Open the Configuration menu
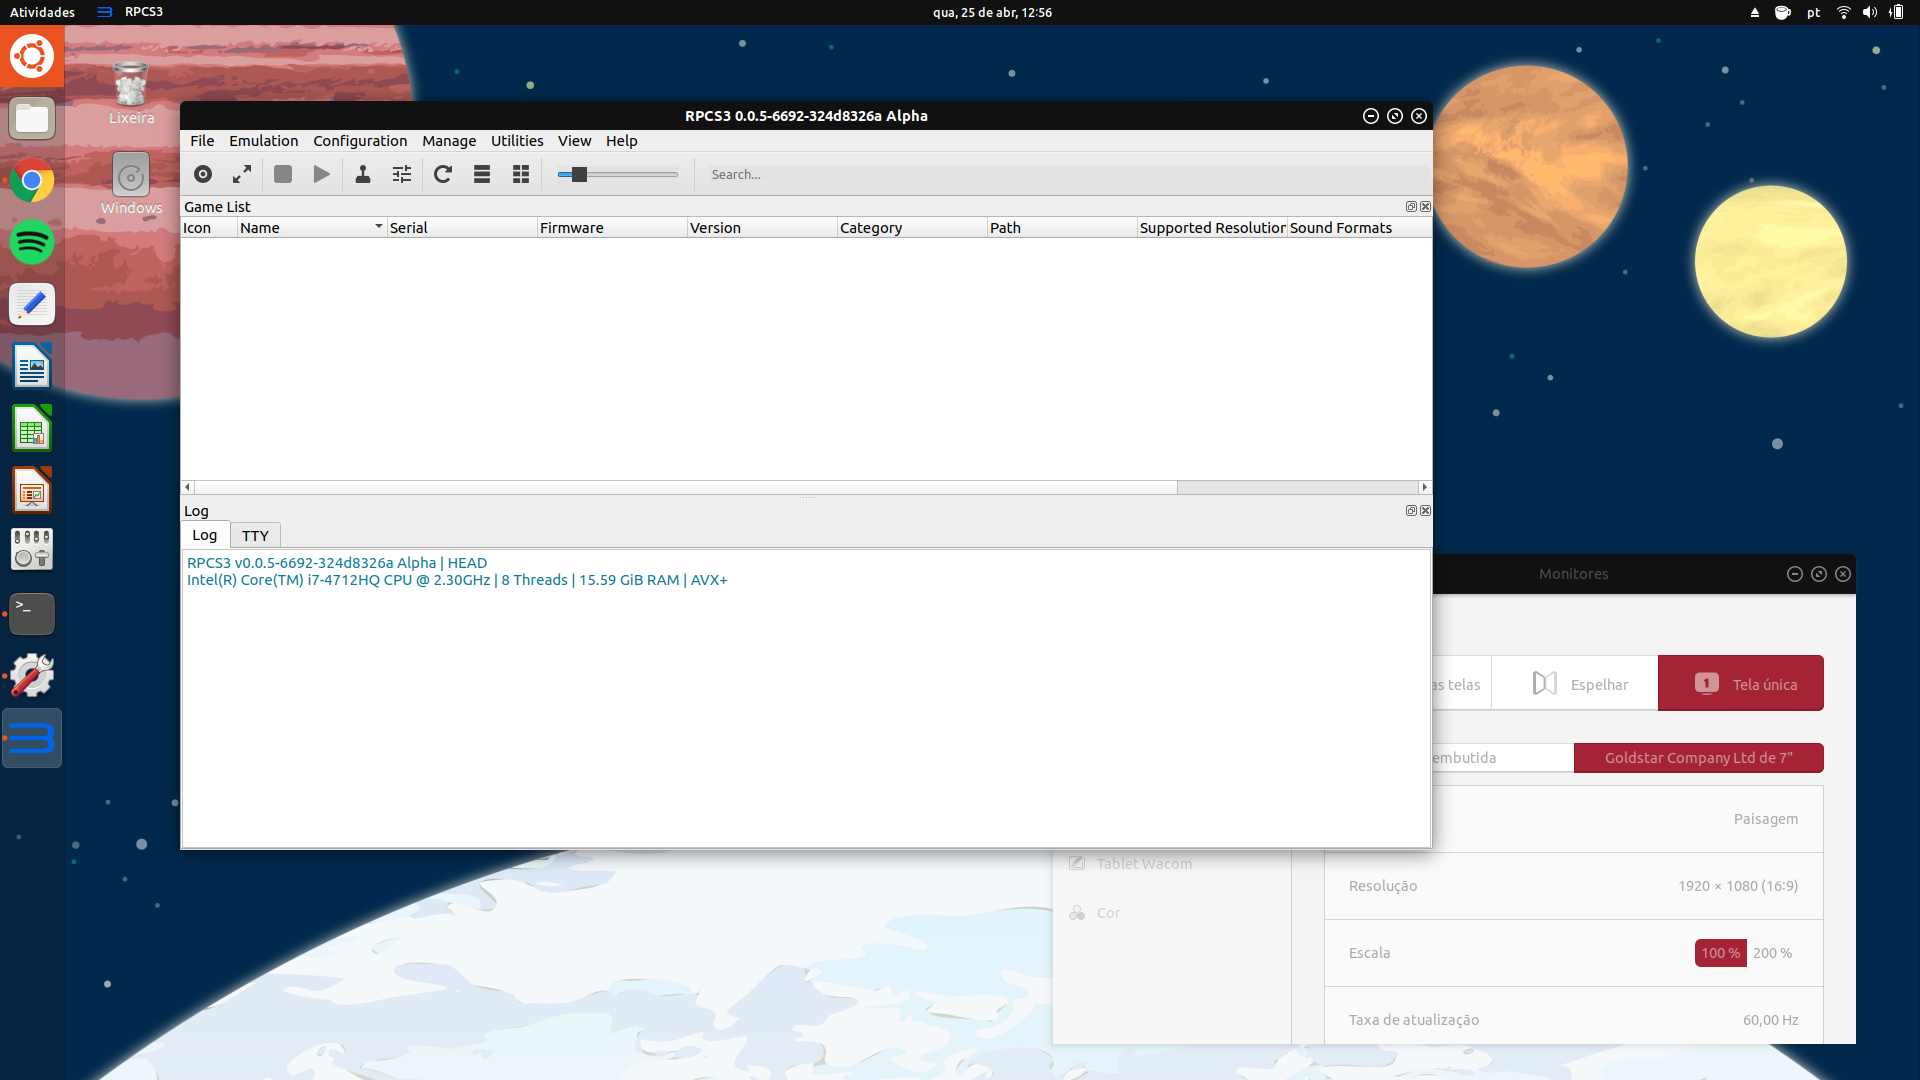 click(360, 141)
